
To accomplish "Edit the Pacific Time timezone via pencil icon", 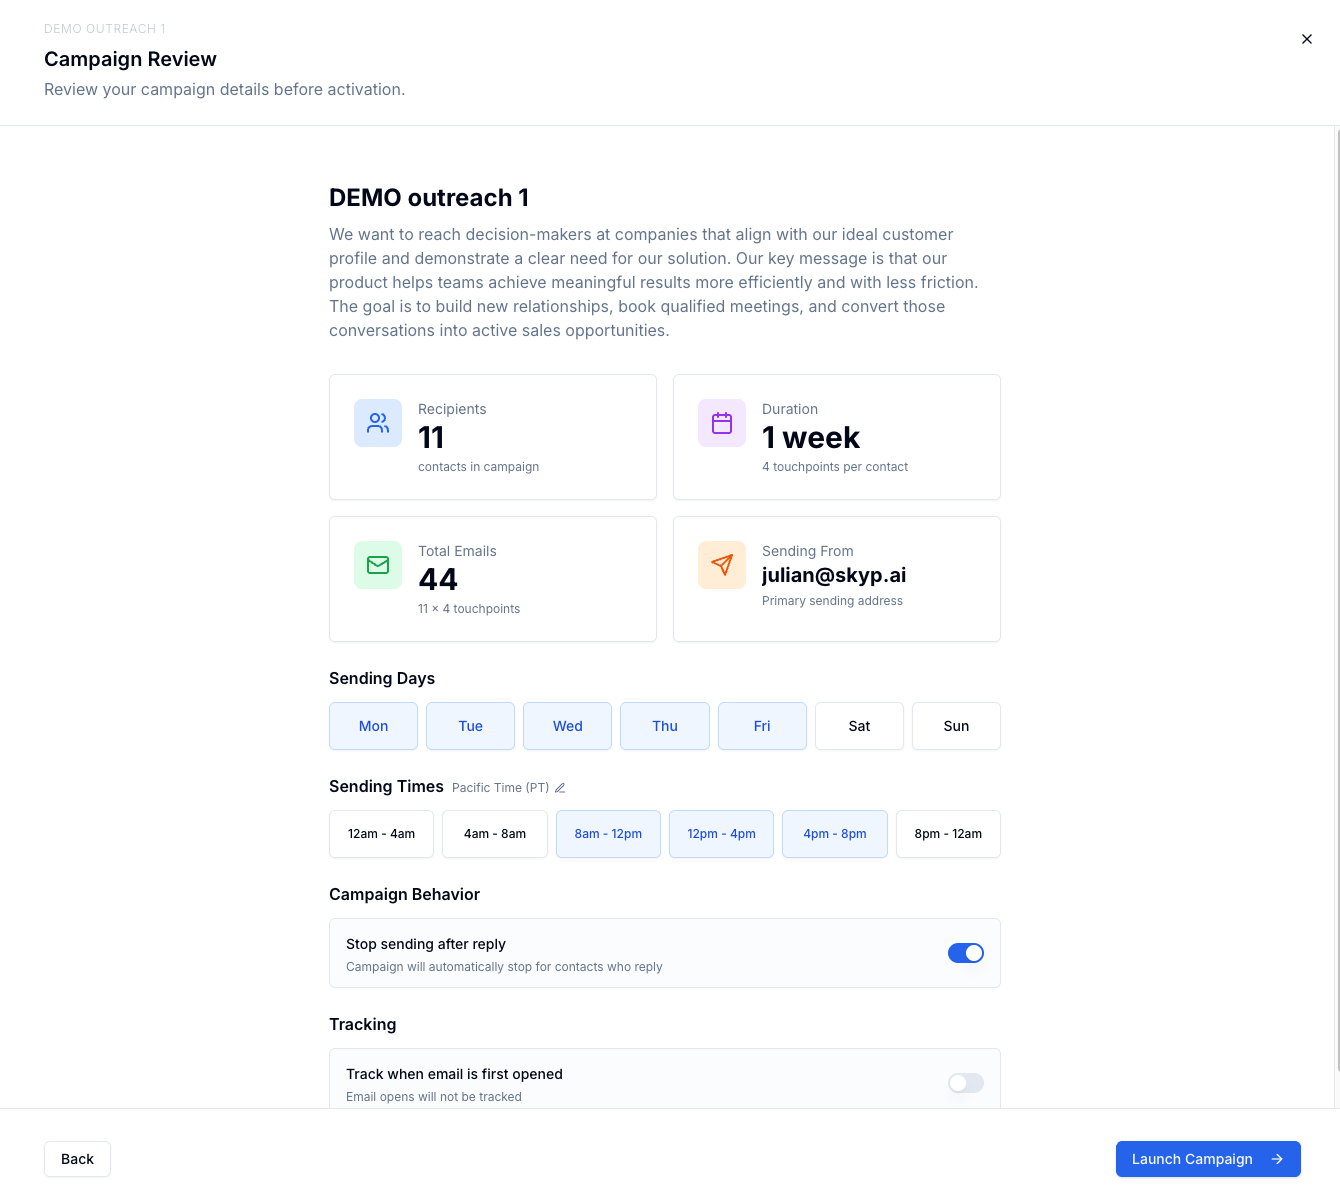I will pyautogui.click(x=560, y=788).
